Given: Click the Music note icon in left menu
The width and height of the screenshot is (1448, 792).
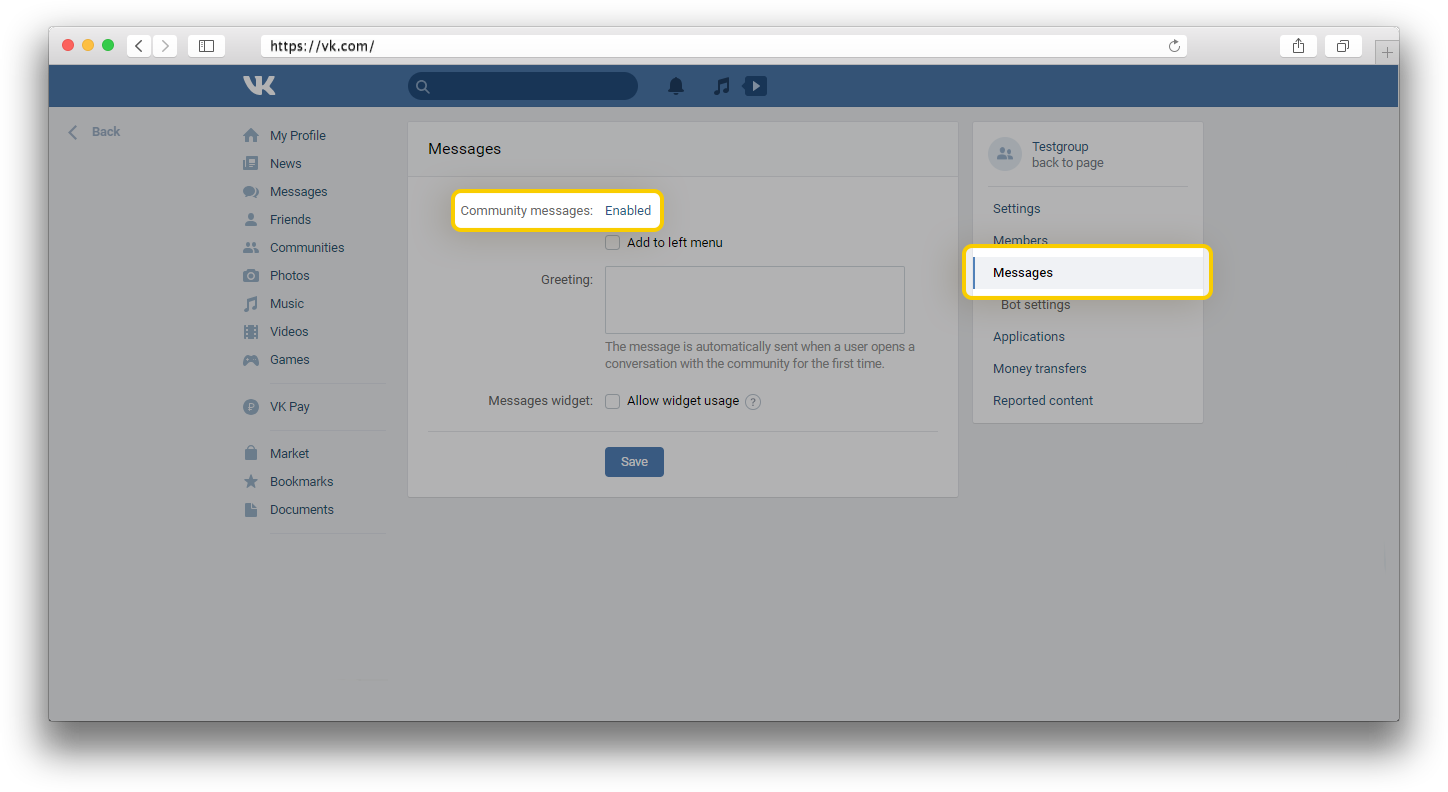Looking at the screenshot, I should (251, 303).
